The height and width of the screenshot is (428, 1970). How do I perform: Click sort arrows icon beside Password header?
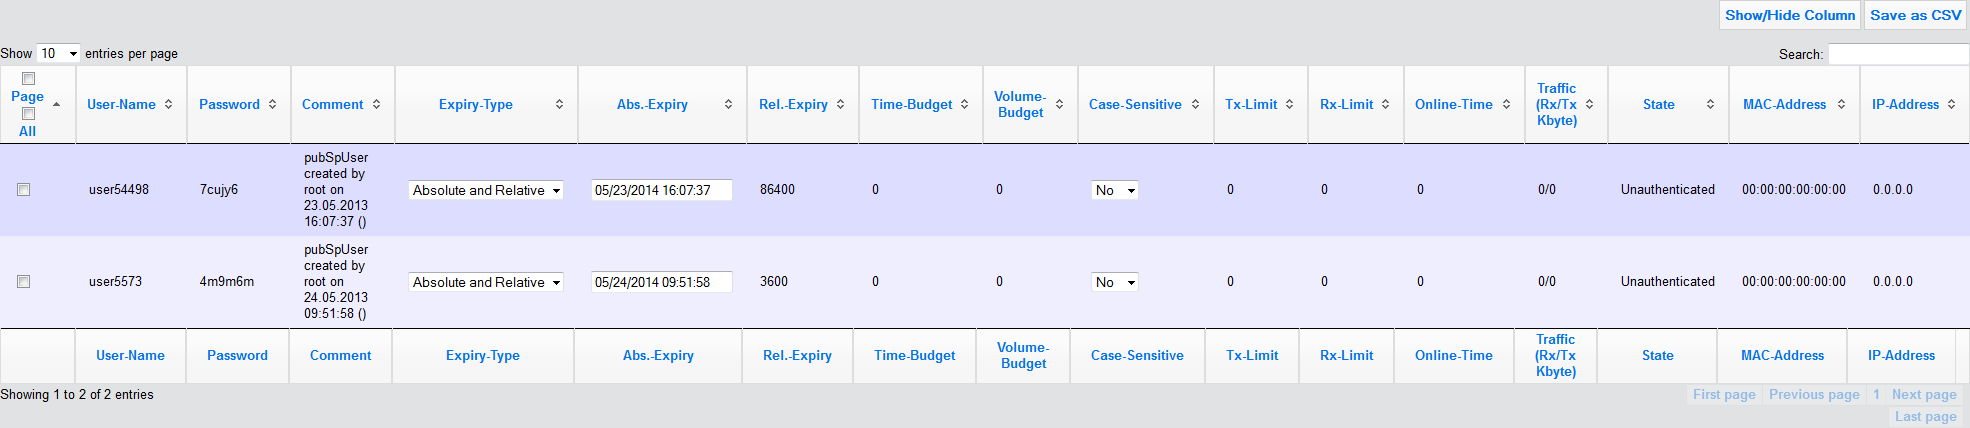point(272,105)
